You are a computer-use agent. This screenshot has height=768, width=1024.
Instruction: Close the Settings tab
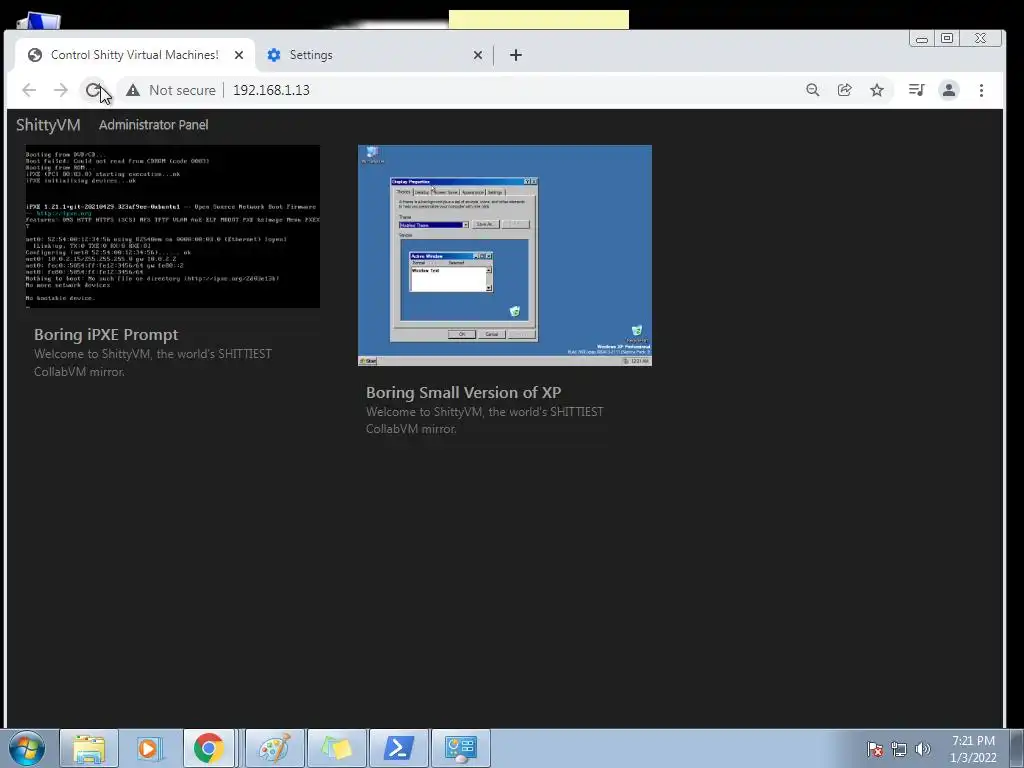478,55
